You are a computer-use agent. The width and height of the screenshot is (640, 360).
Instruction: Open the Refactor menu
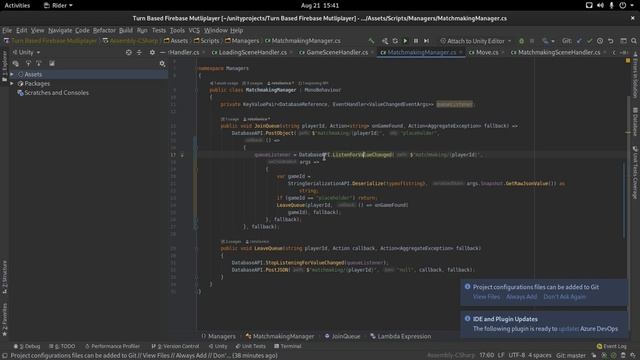pos(104,30)
